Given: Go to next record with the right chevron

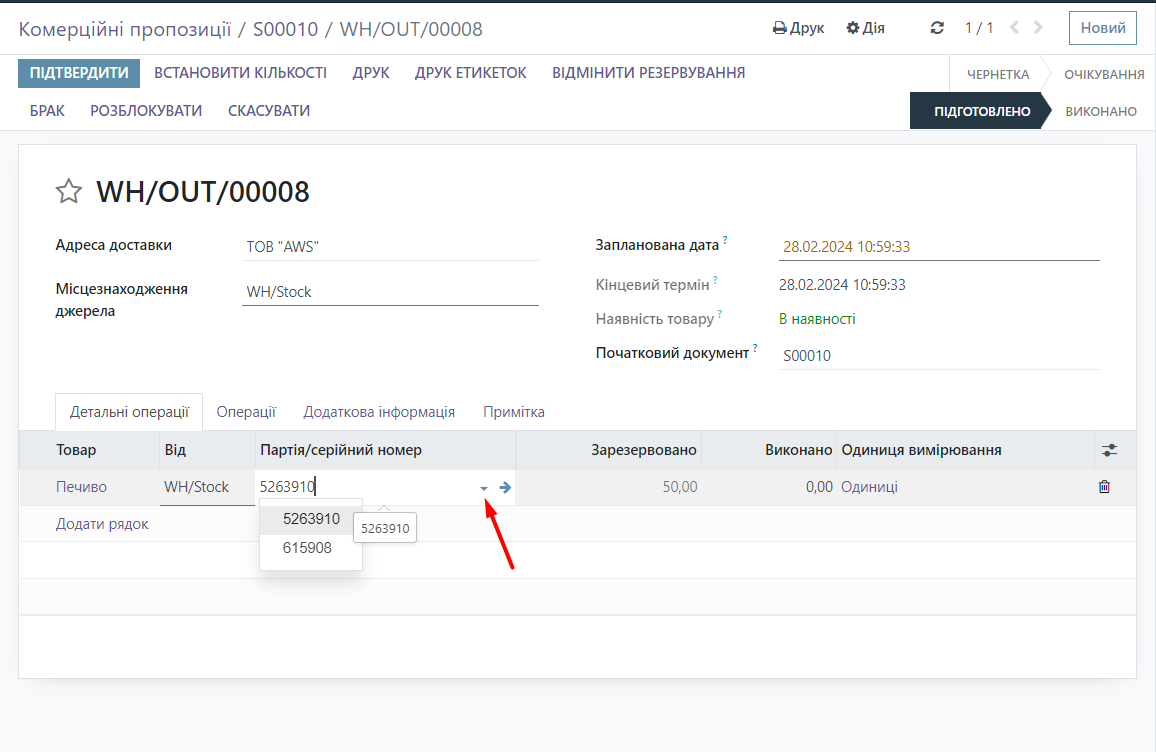Looking at the screenshot, I should coord(1038,28).
